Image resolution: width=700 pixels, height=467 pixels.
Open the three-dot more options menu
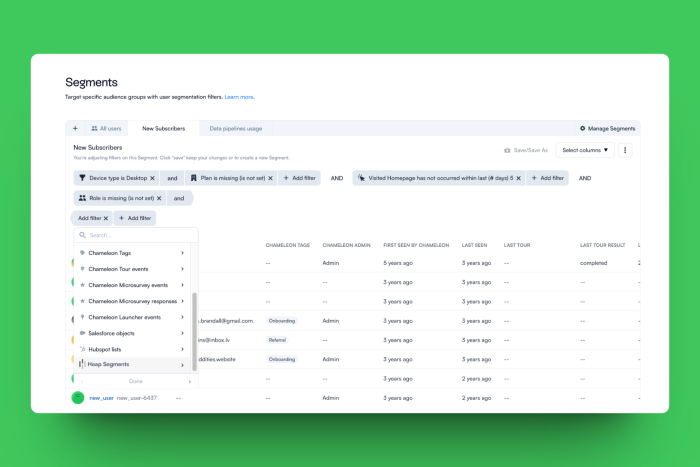tap(626, 150)
